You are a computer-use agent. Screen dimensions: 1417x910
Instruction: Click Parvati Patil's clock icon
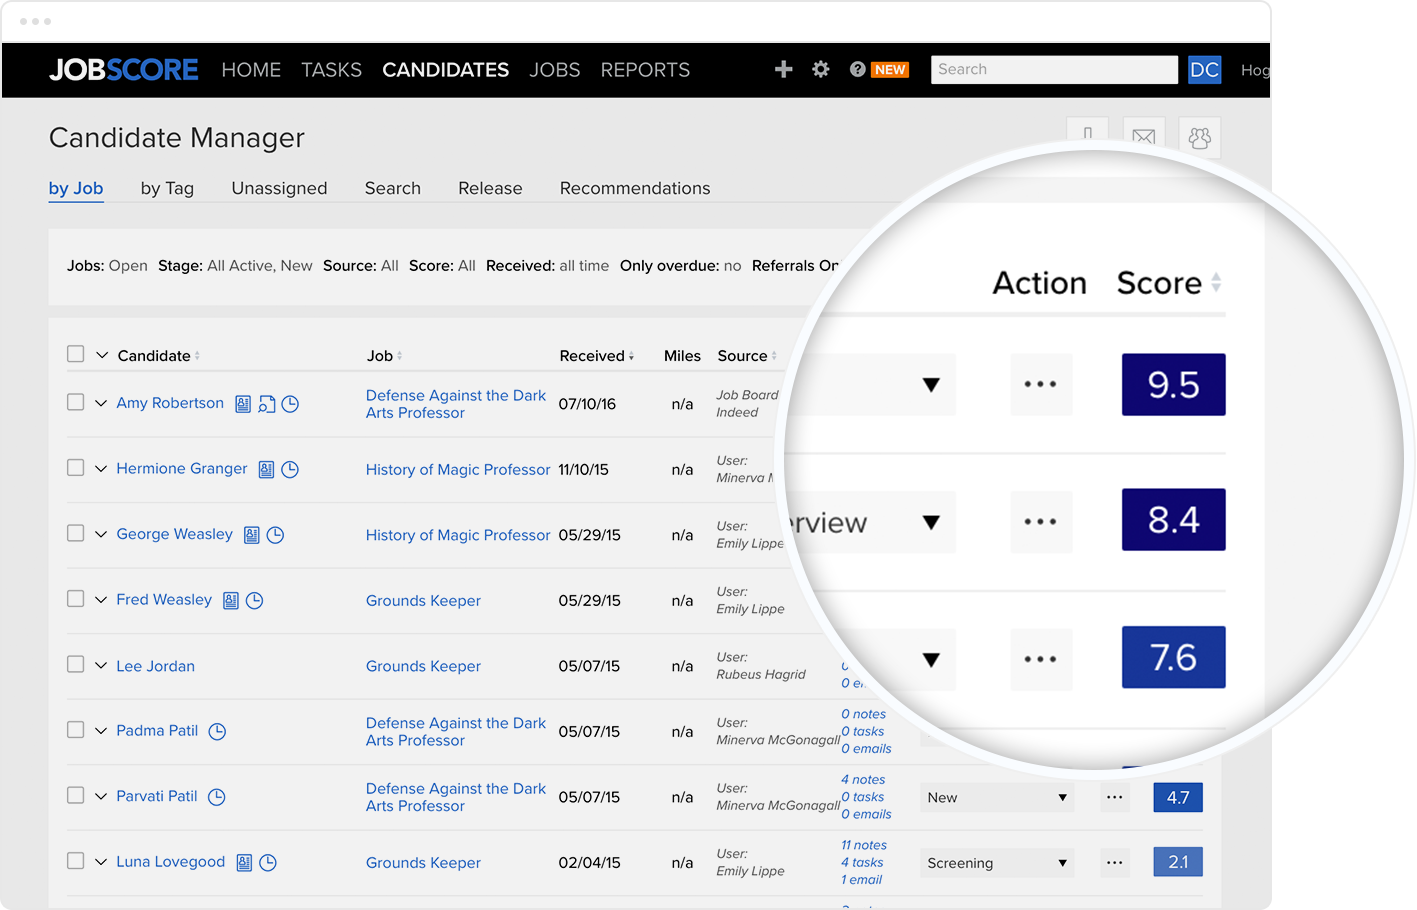(x=216, y=797)
